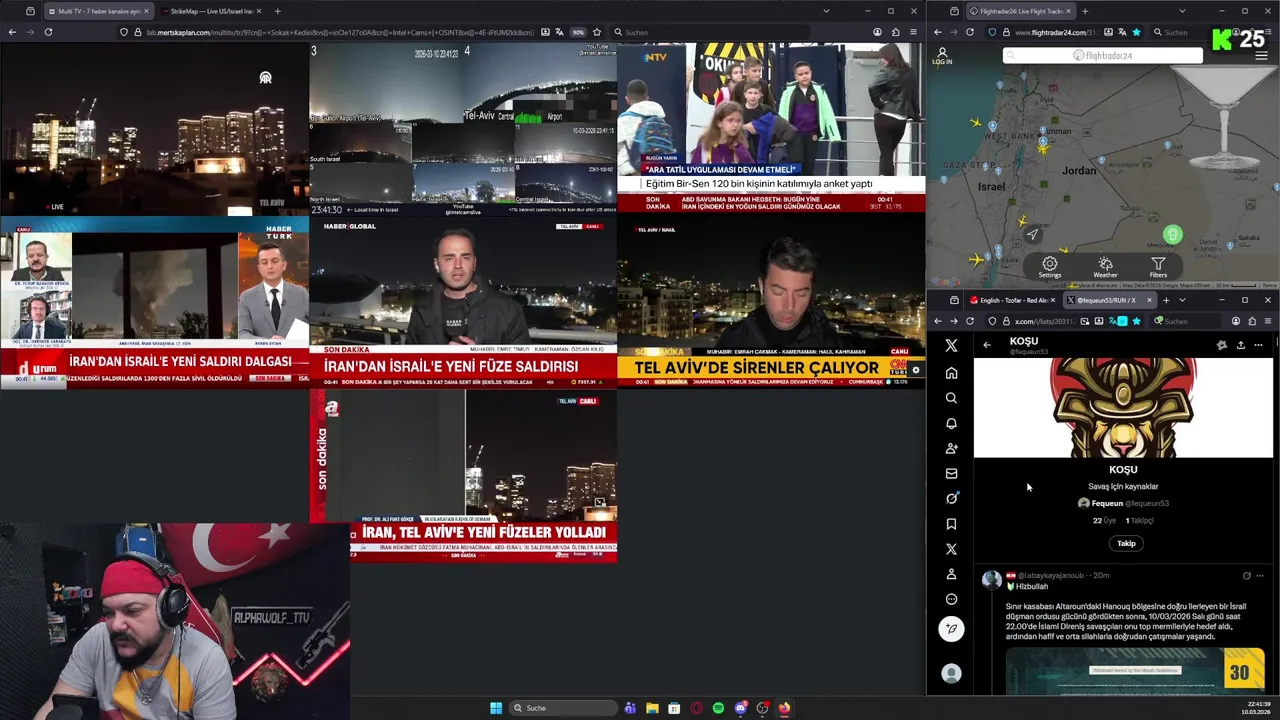
Task: Select the Flightradar24 Live Flight Tracker tab
Action: point(1022,11)
